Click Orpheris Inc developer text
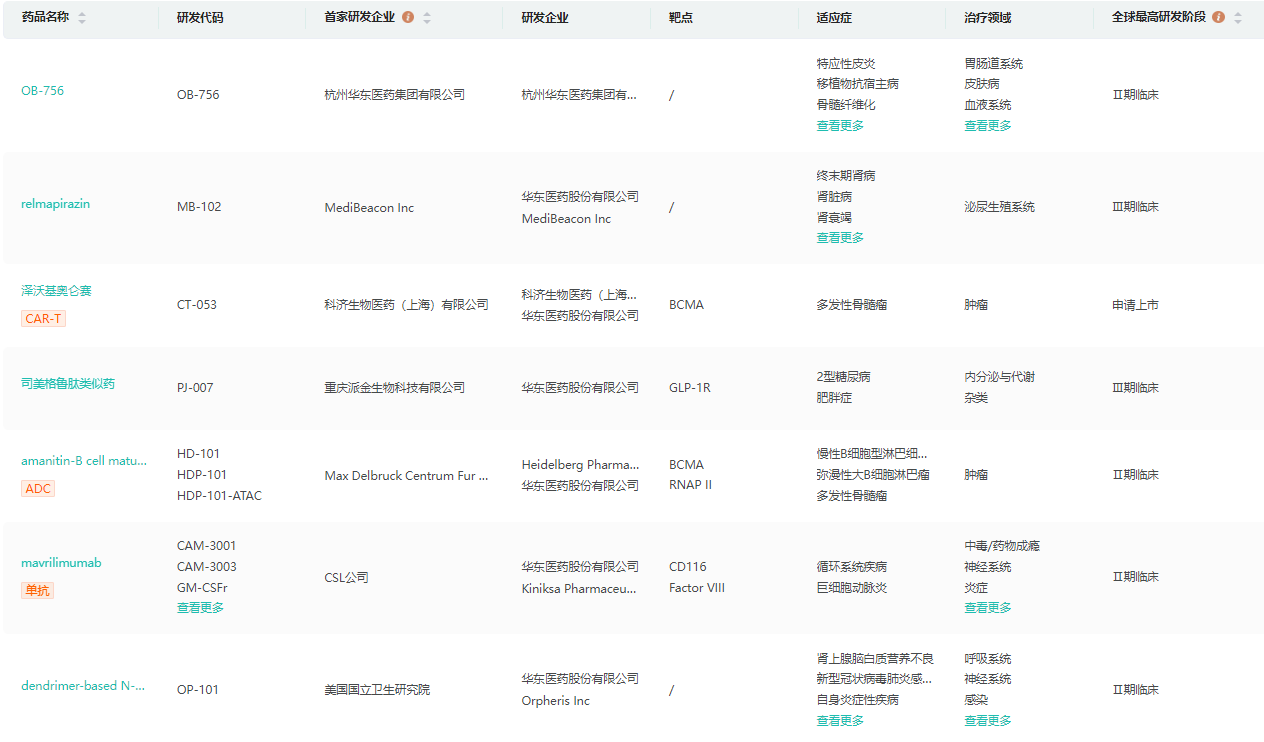This screenshot has height=742, width=1264. (556, 701)
